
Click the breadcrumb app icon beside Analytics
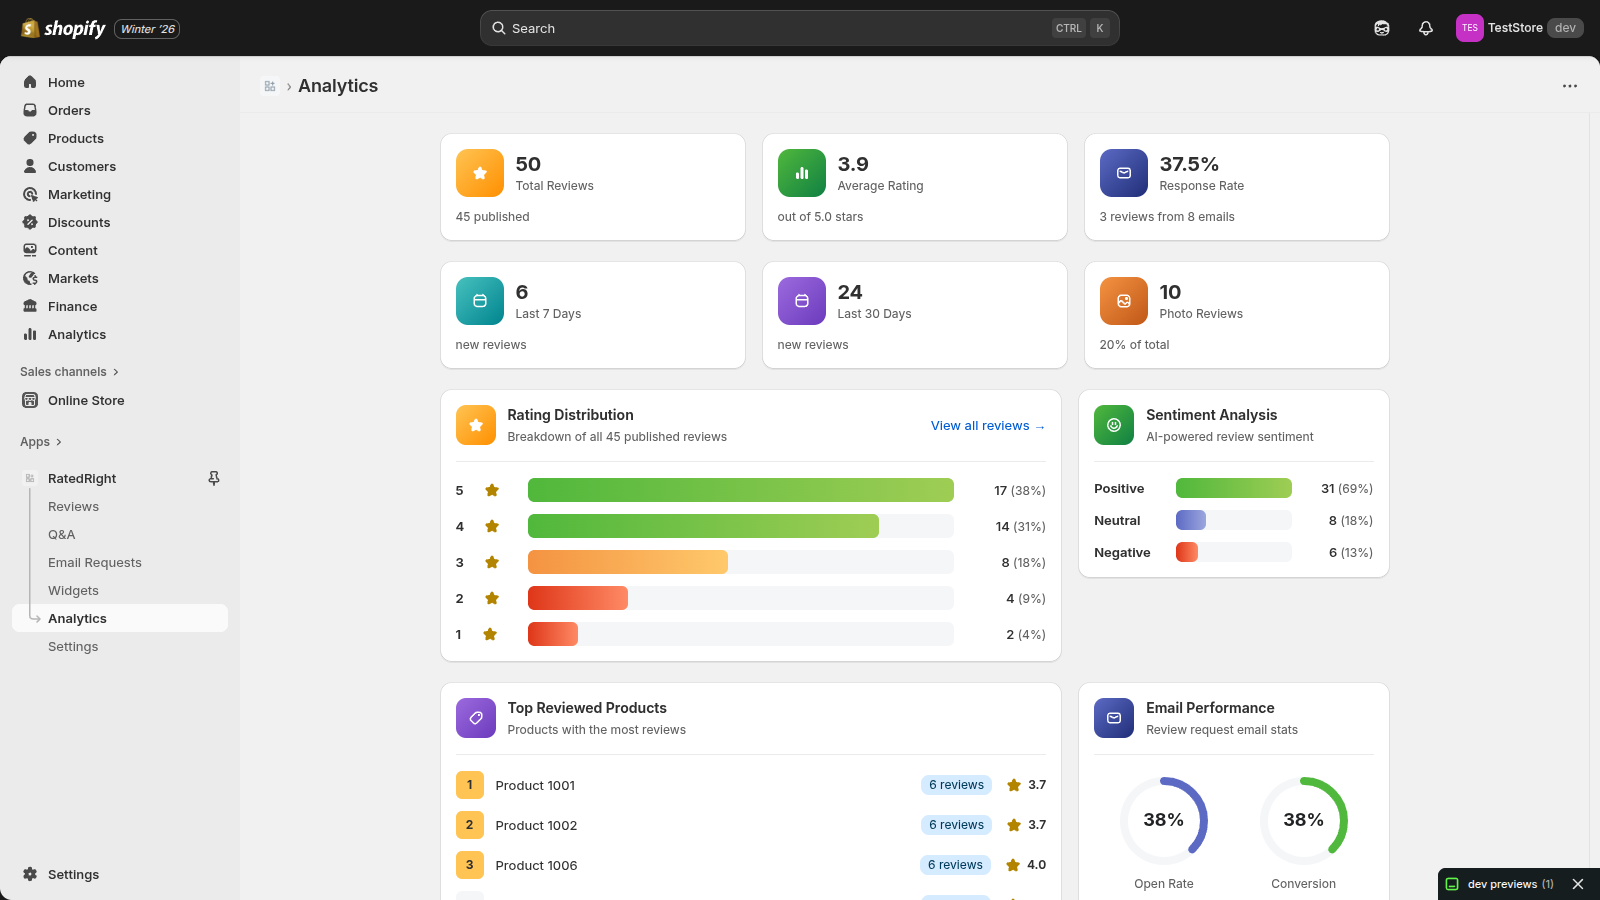(270, 86)
